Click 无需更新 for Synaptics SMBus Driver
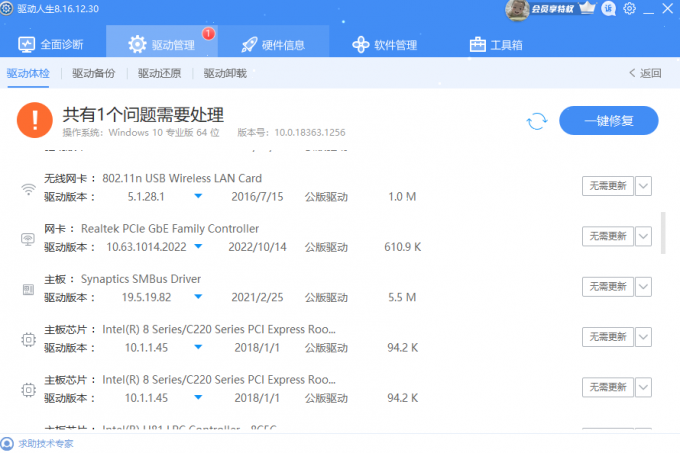The image size is (680, 453). (608, 287)
